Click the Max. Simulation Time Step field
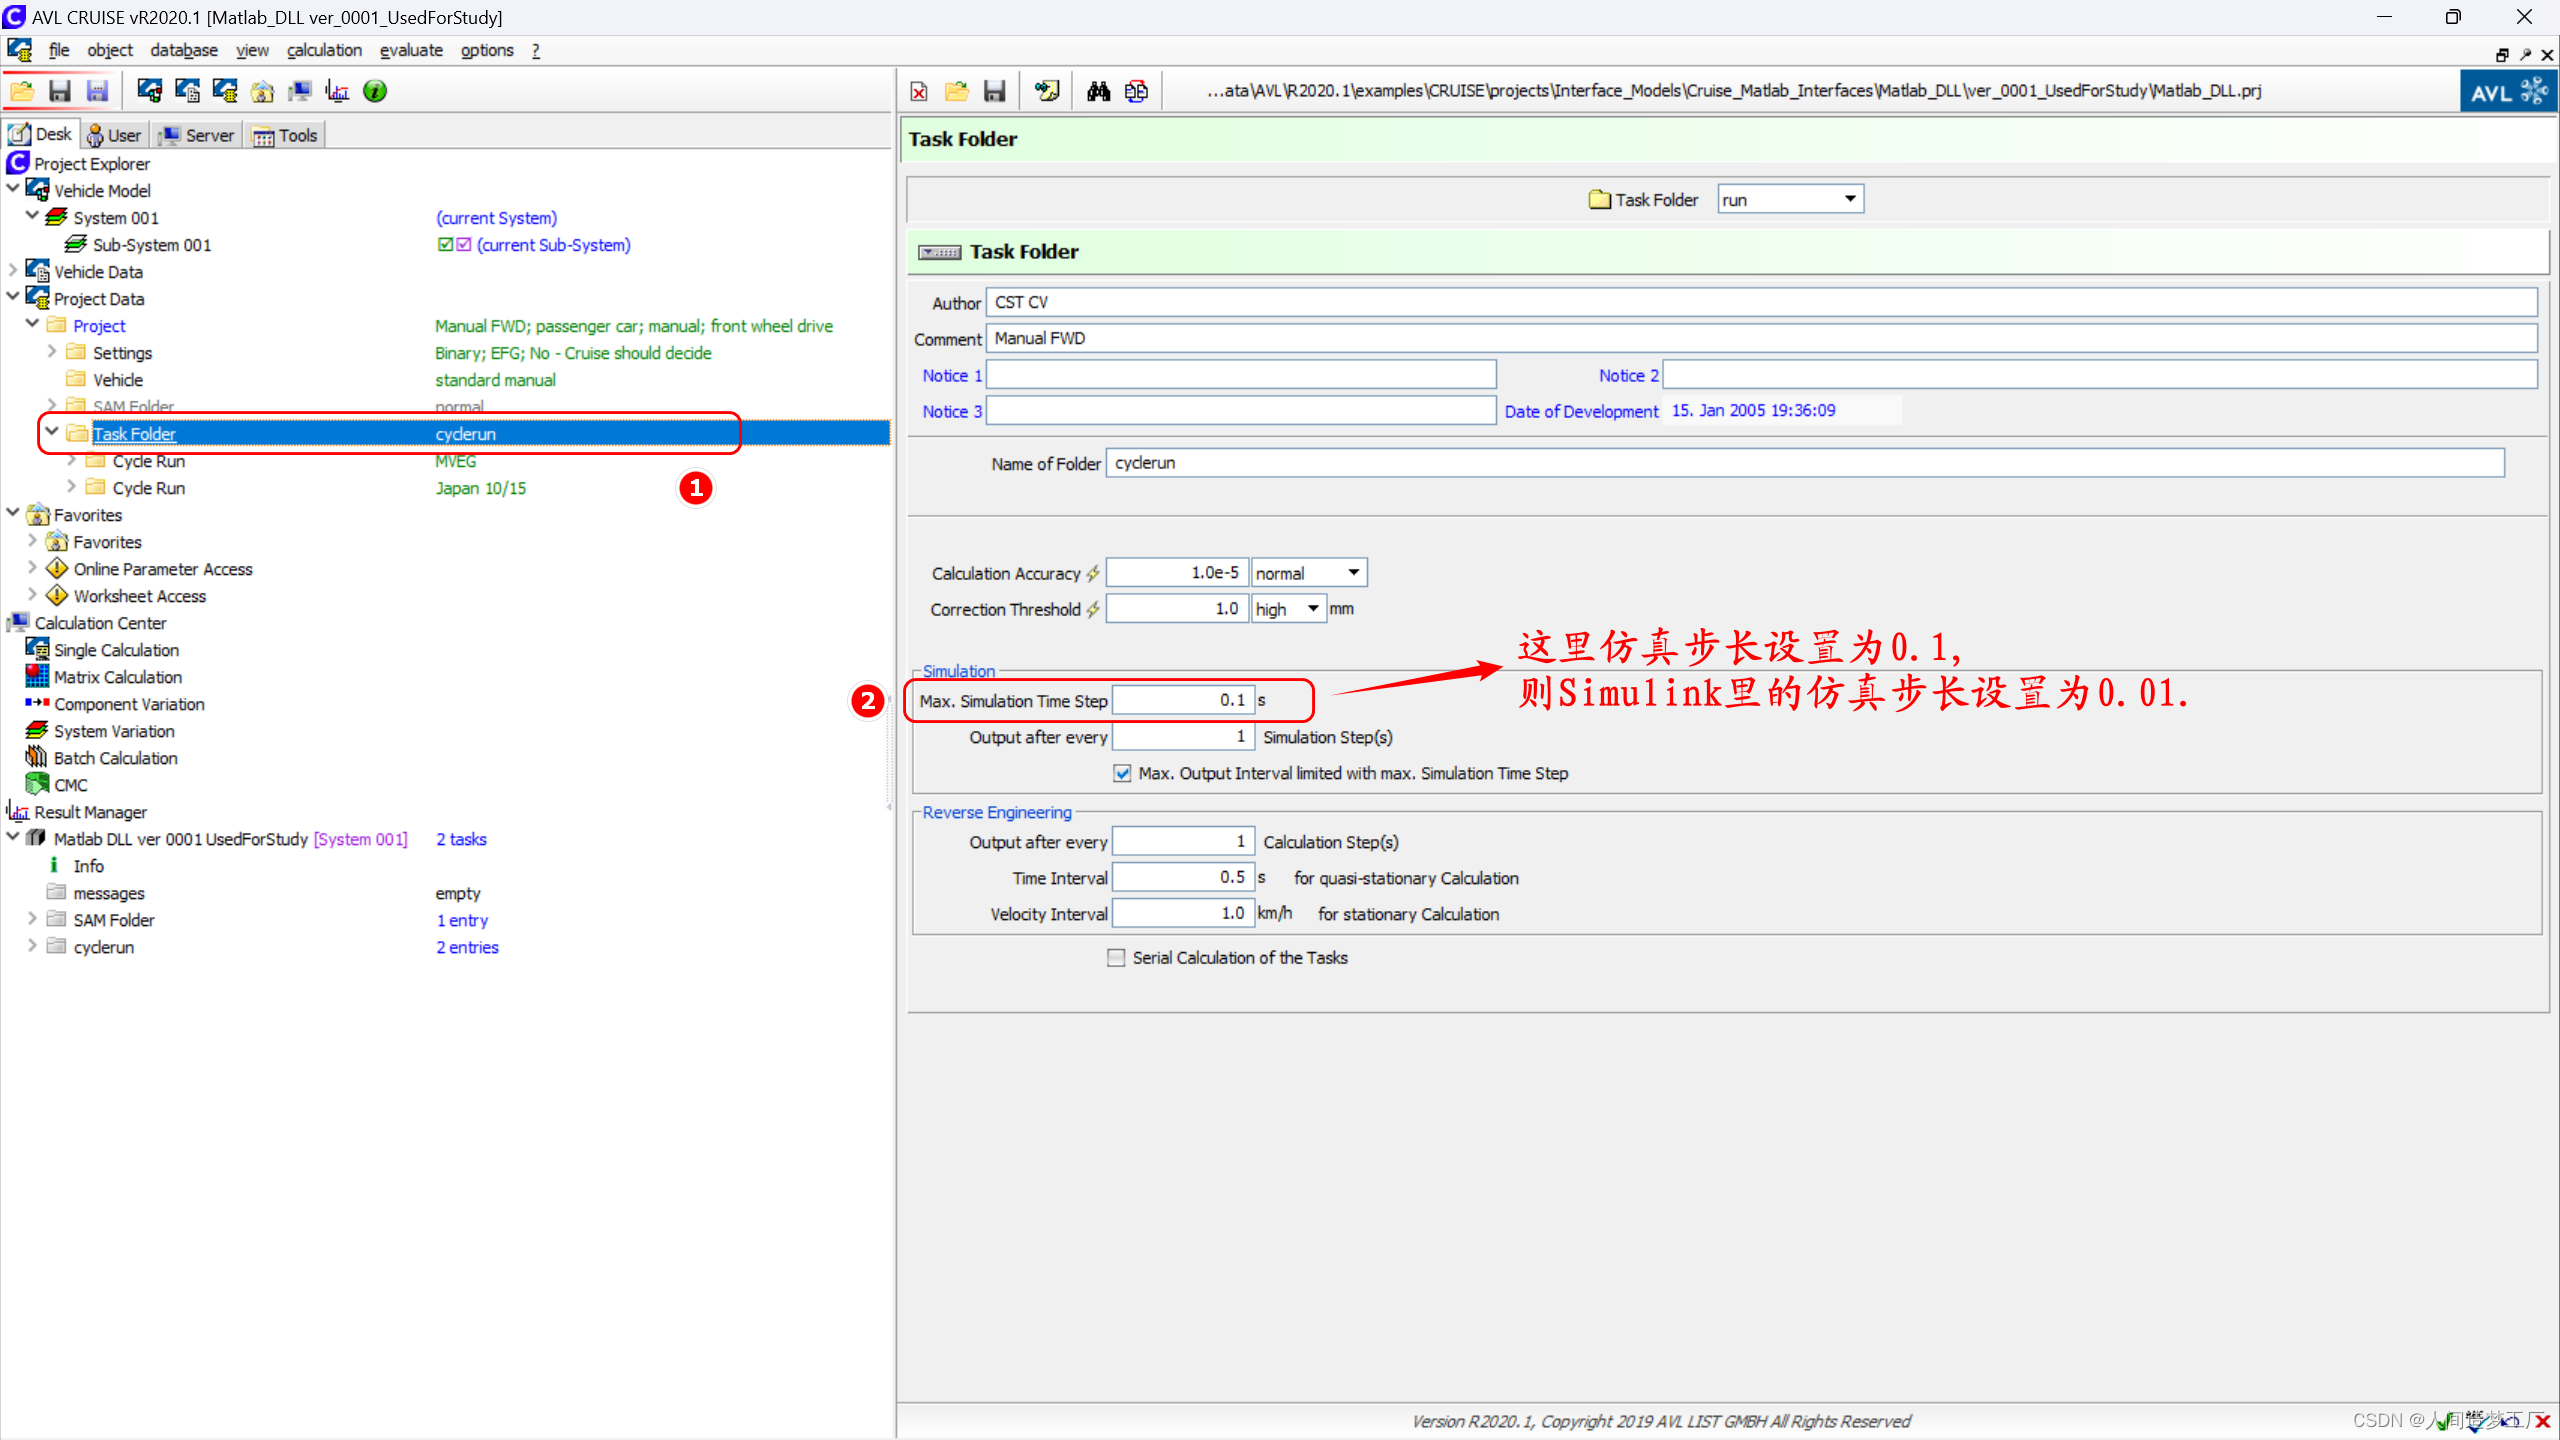Viewport: 2560px width, 1440px height. 1182,700
